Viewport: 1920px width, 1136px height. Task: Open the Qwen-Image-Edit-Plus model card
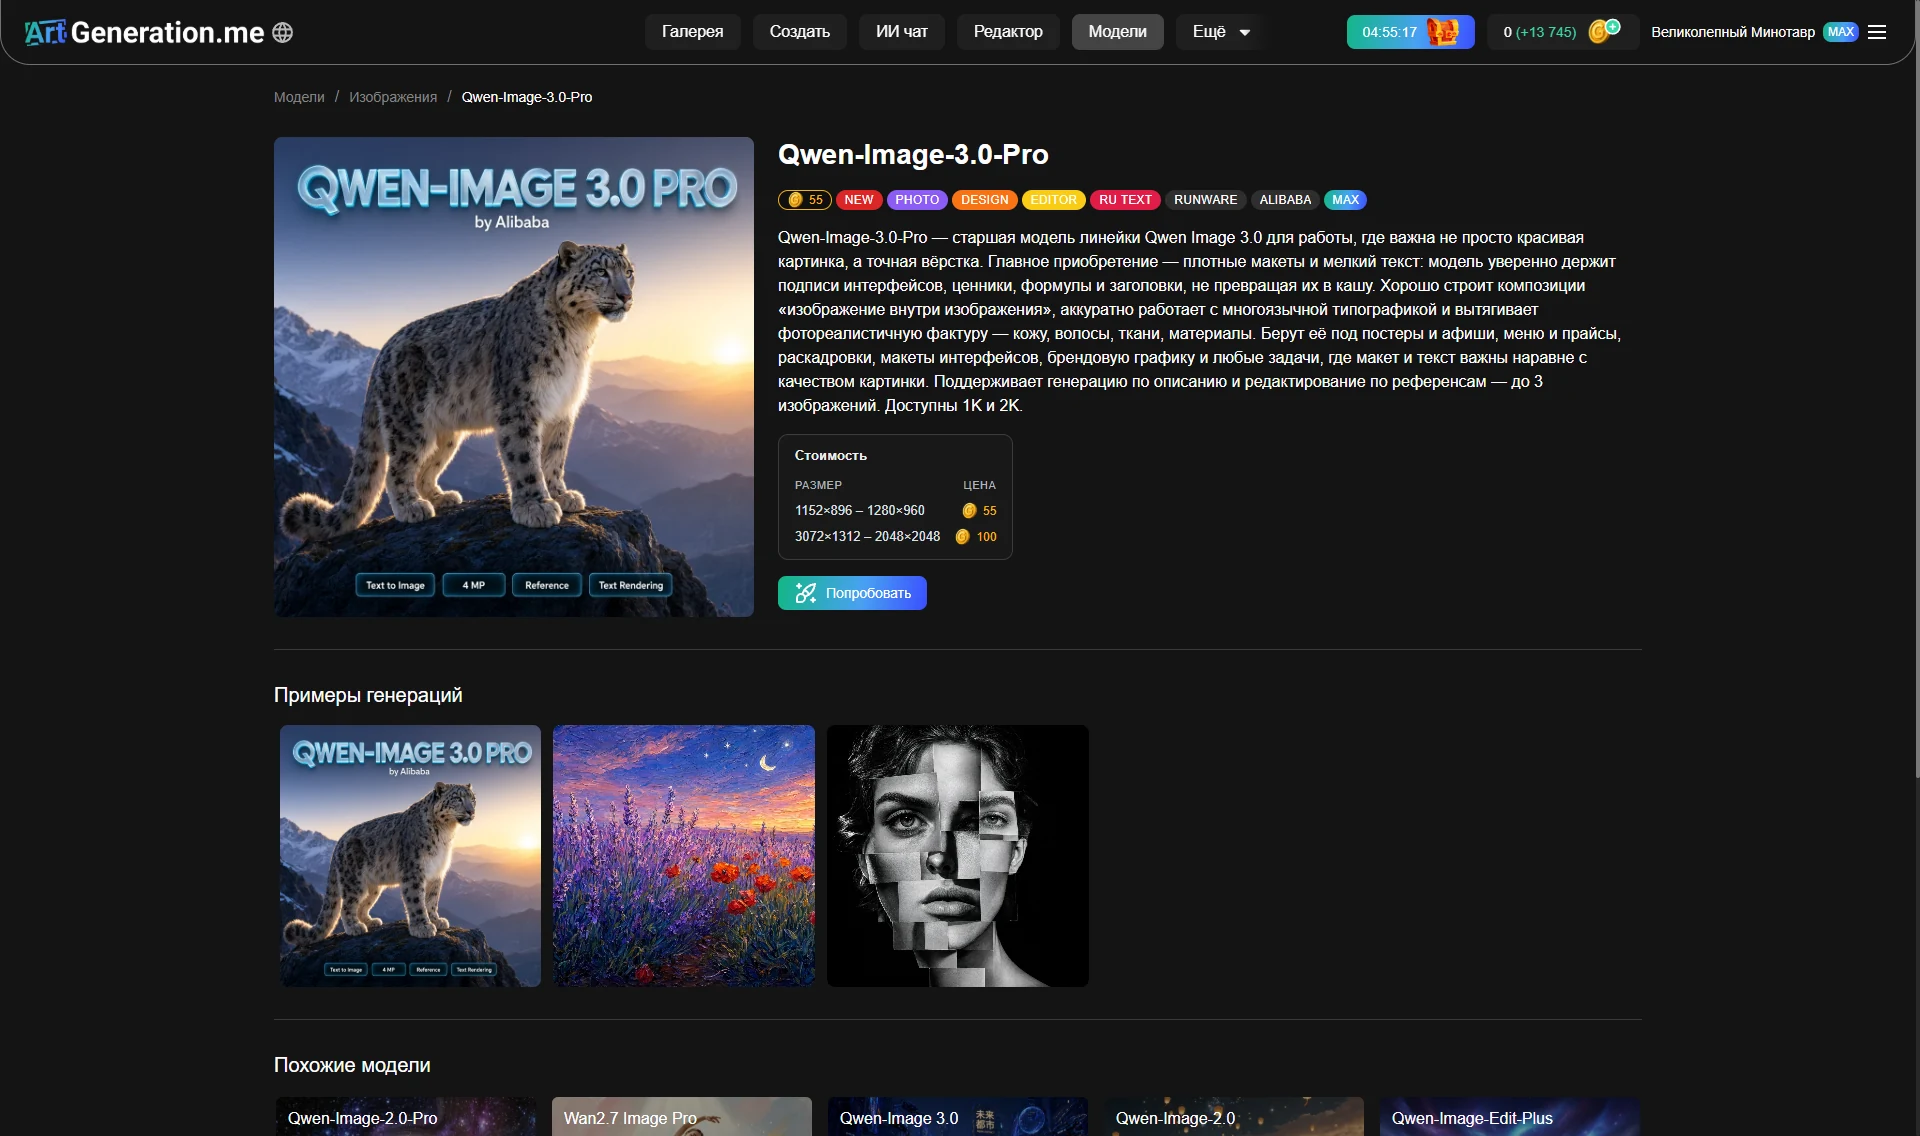(1510, 1117)
